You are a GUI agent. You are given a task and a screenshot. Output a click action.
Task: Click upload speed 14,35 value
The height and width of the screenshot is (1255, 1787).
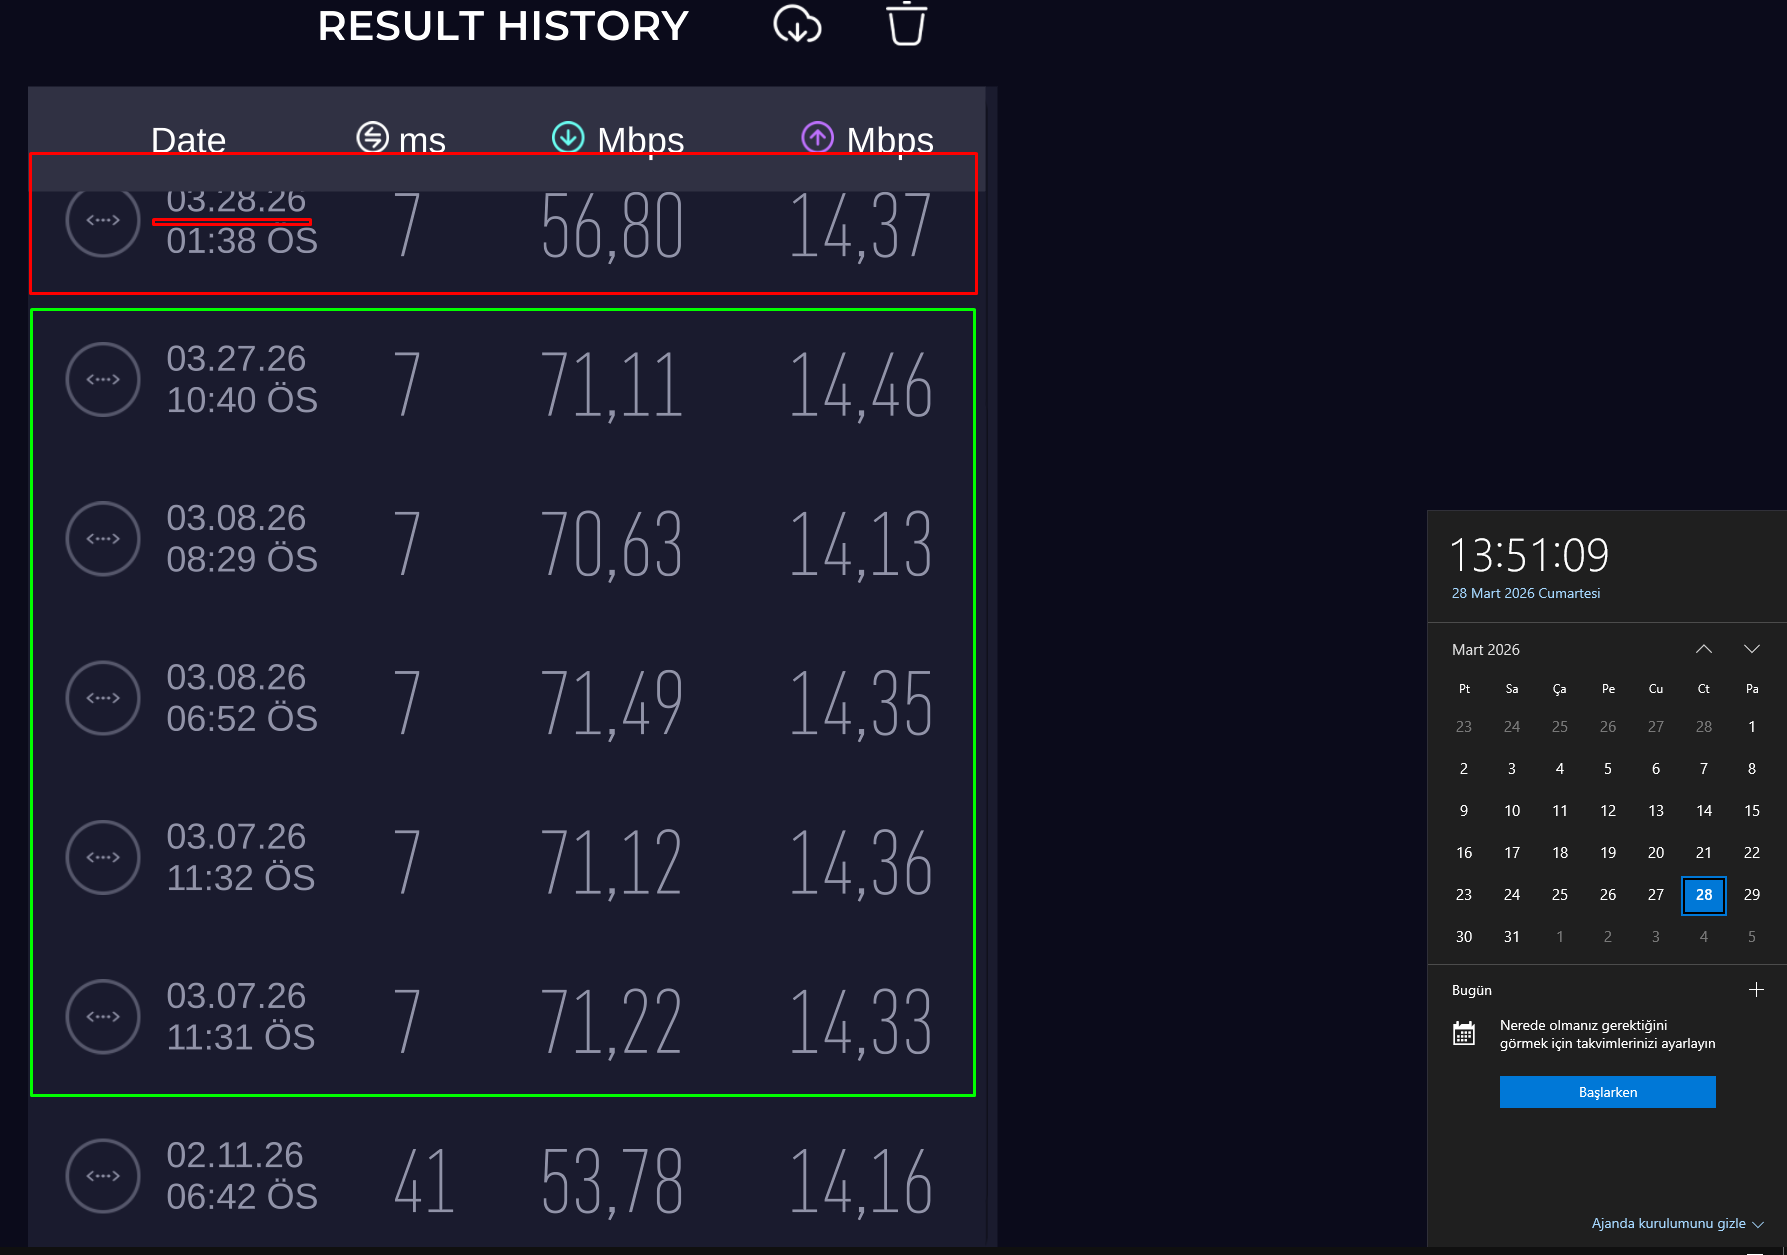861,704
